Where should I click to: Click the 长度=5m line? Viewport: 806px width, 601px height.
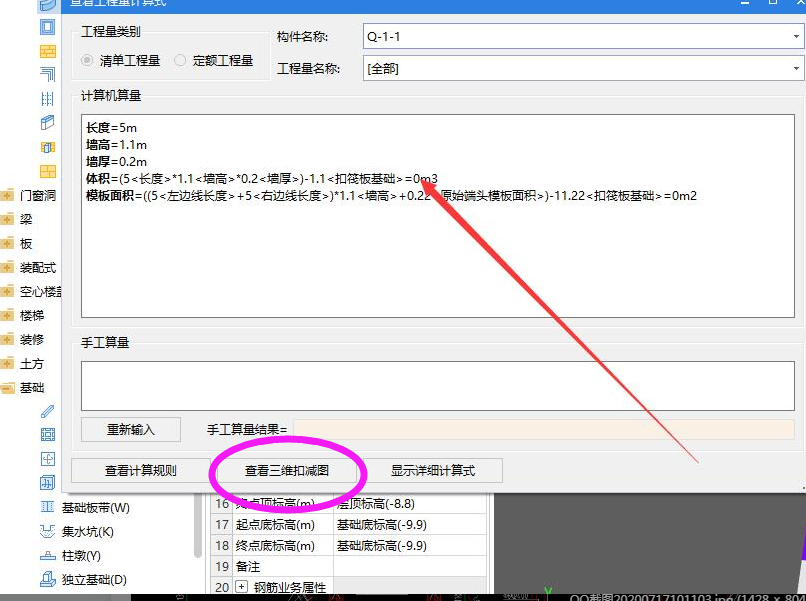(111, 128)
